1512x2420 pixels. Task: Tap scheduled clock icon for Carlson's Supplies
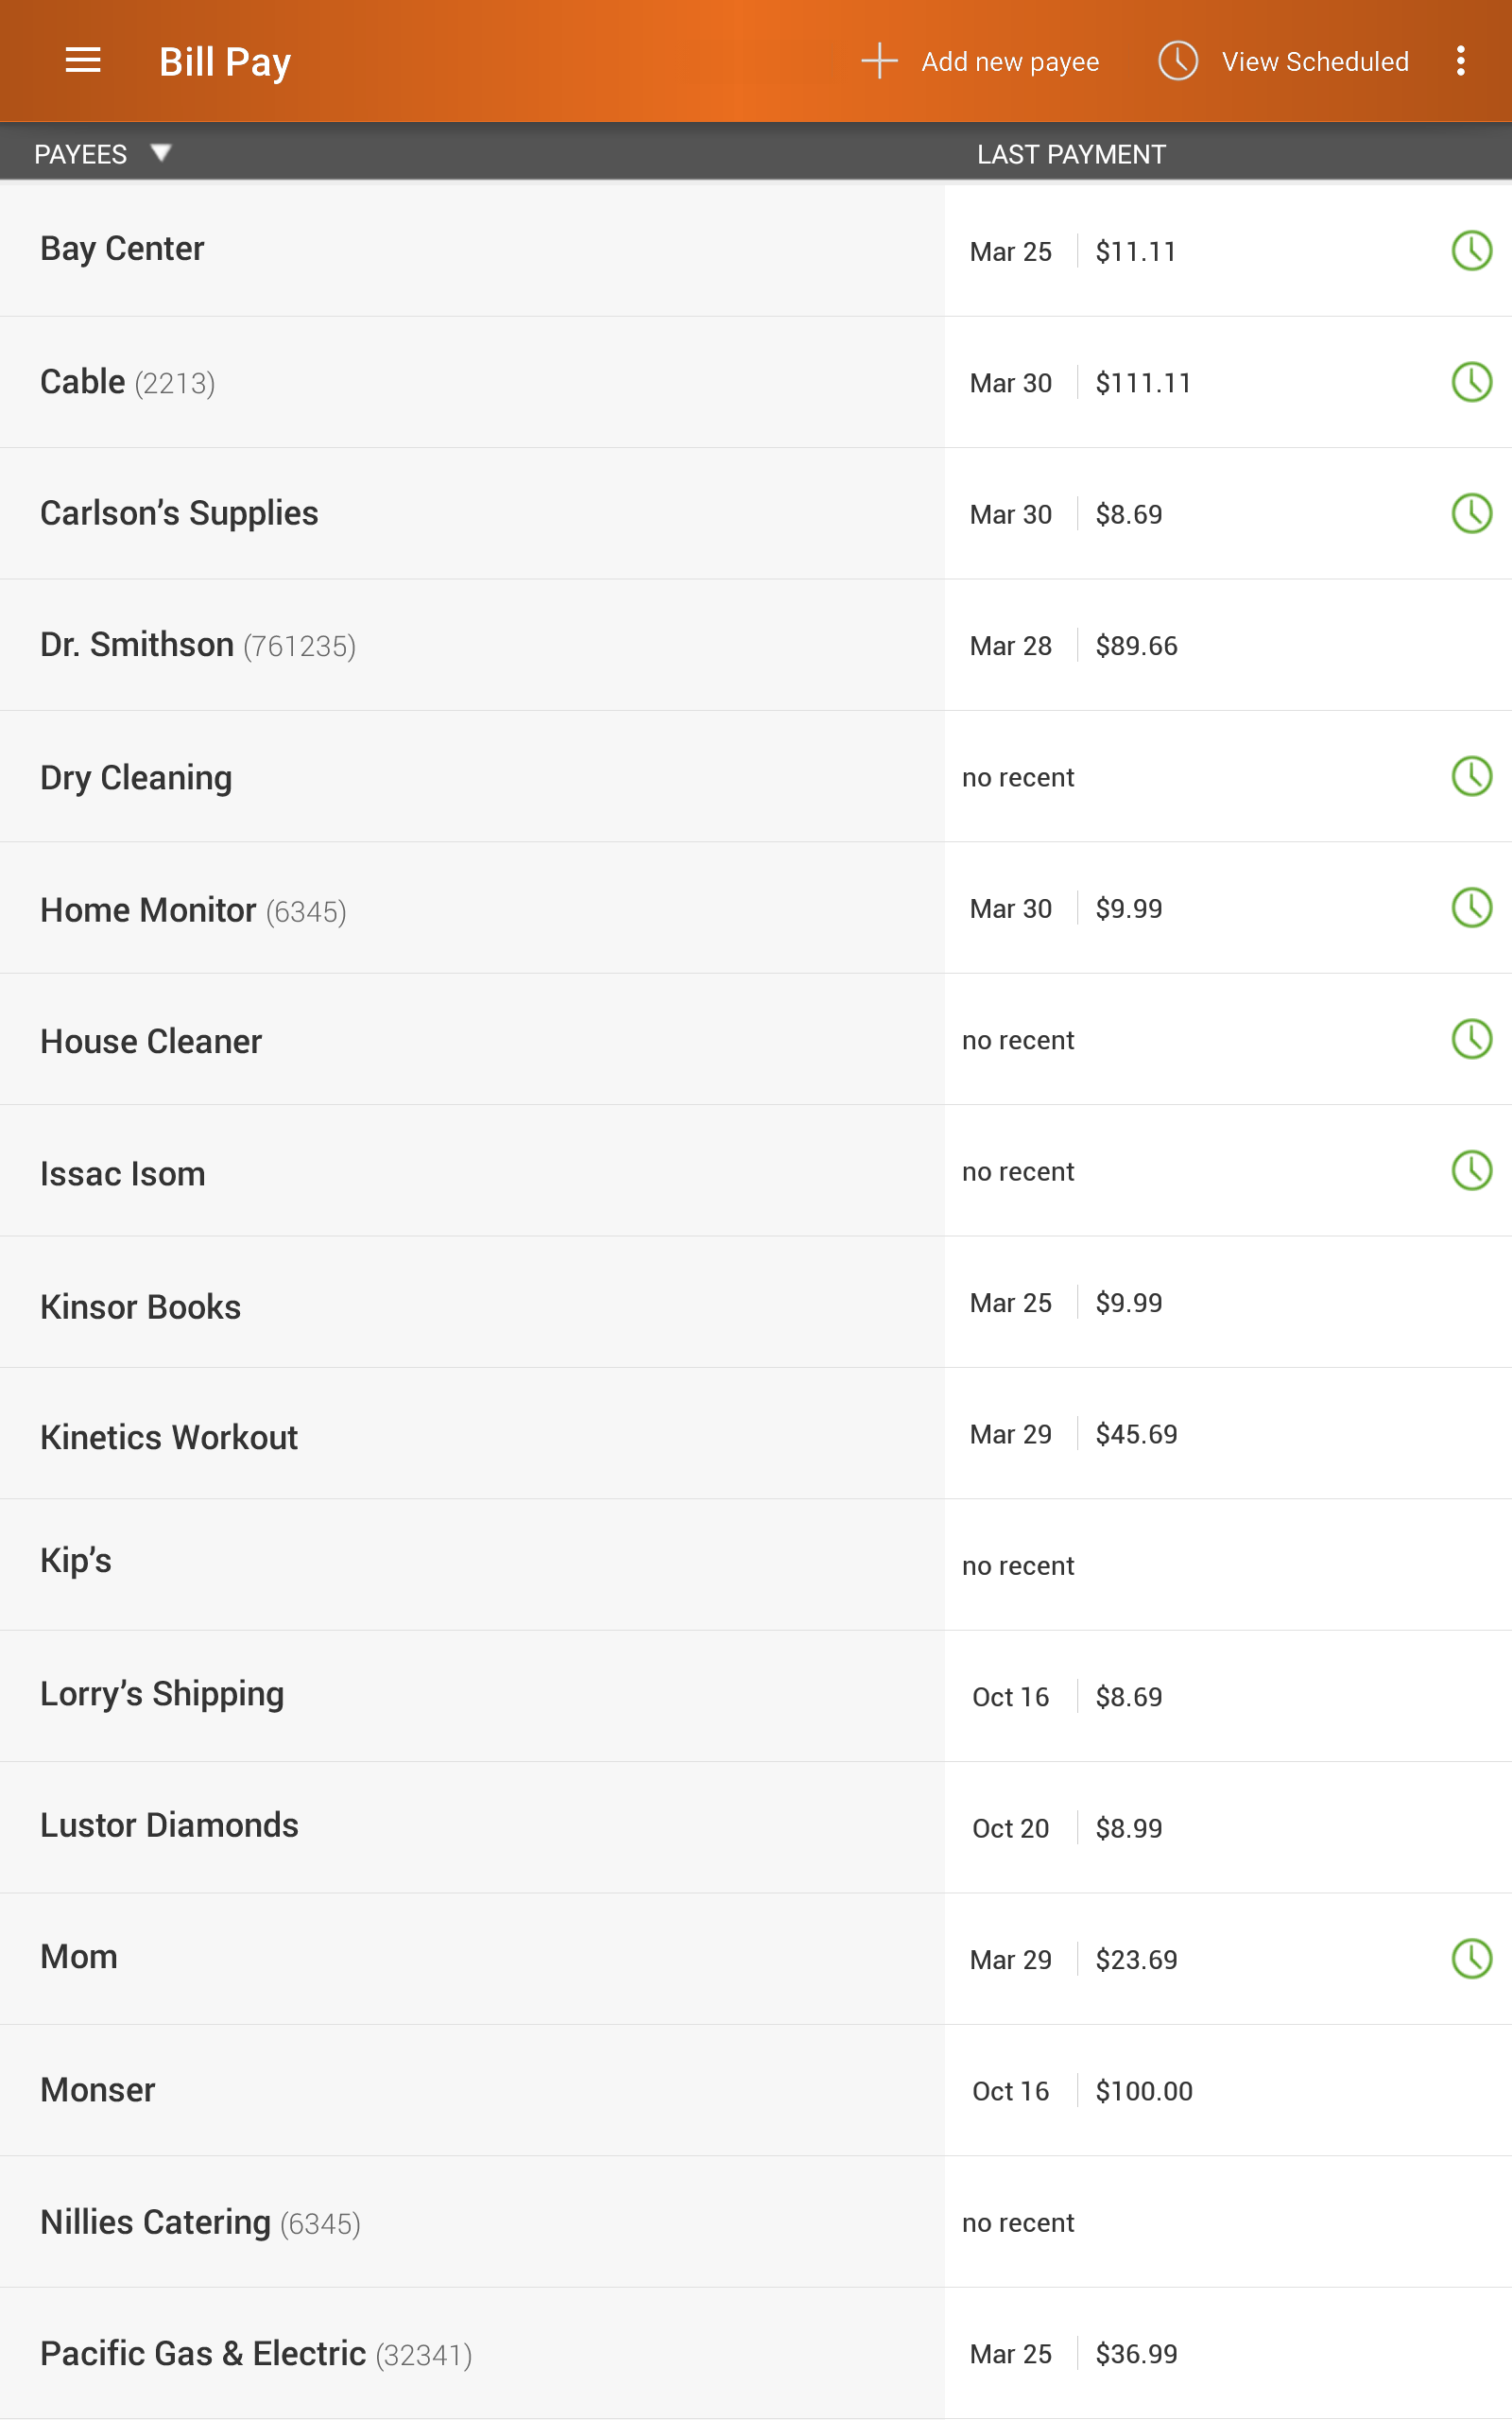(x=1471, y=513)
